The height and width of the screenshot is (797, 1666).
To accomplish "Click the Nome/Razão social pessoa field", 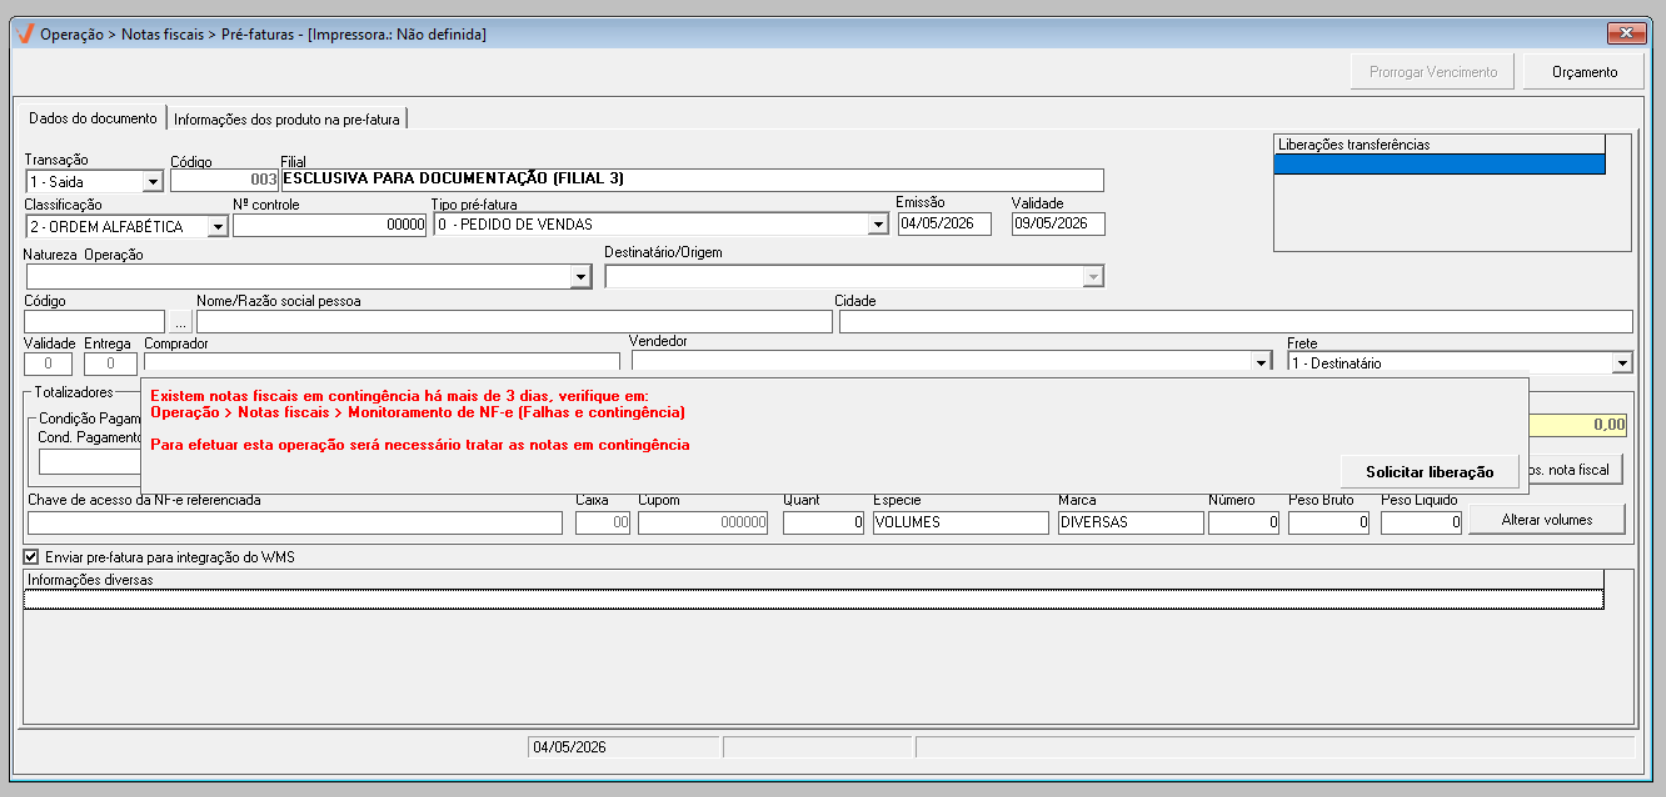I will pyautogui.click(x=514, y=322).
